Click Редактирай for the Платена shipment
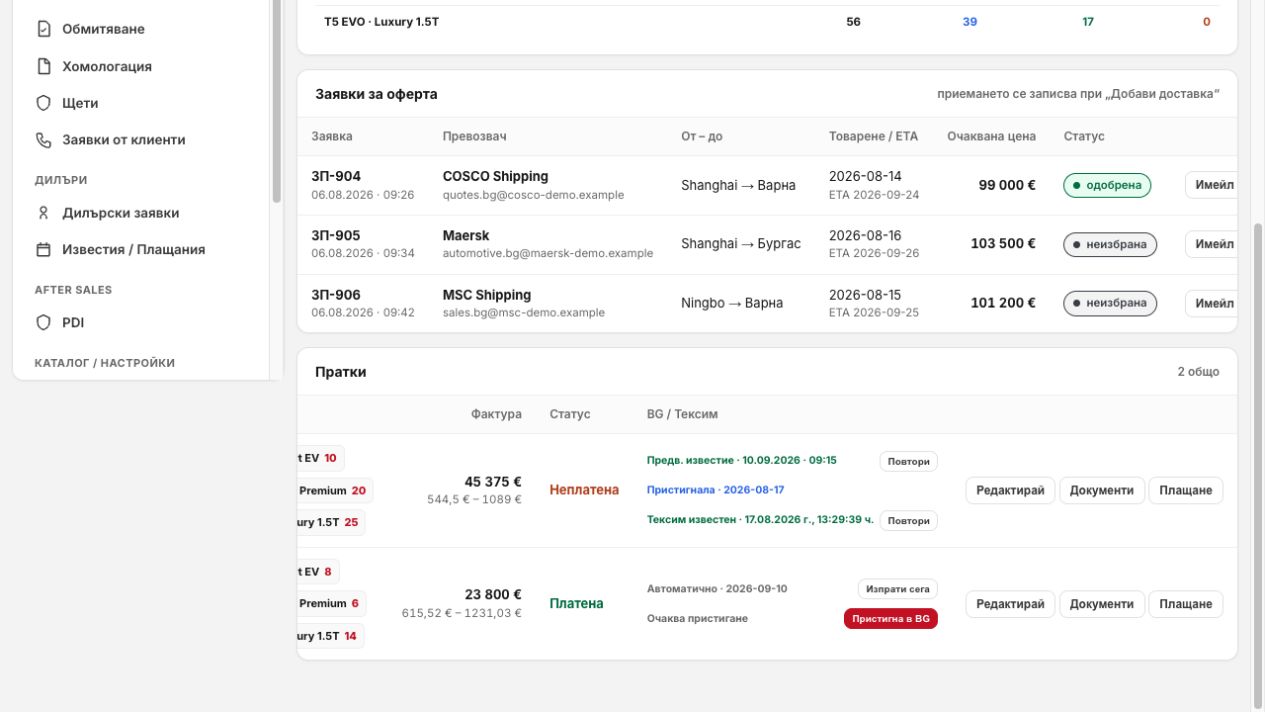 pyautogui.click(x=1010, y=604)
